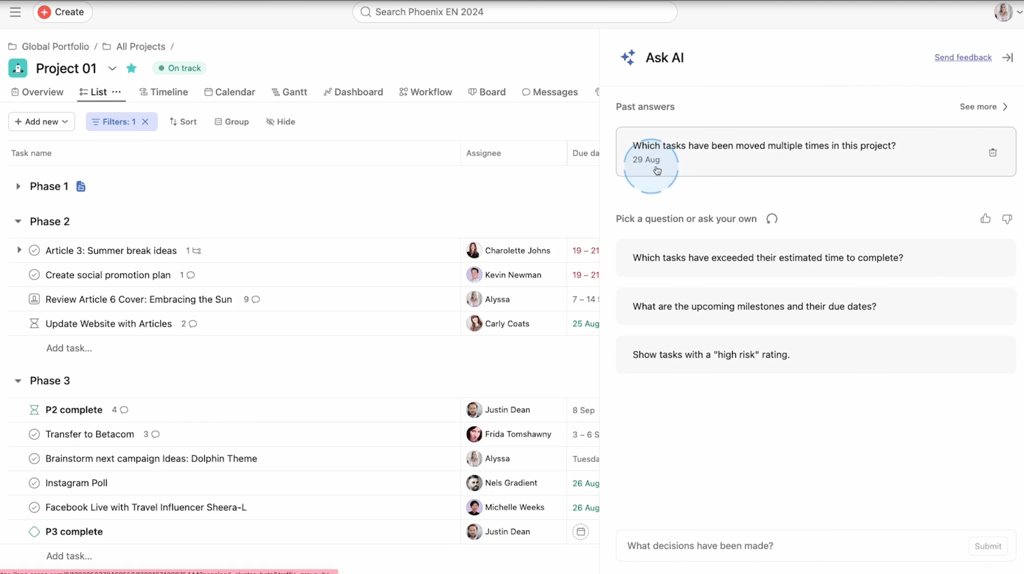Switch to the Calendar tab
Viewport: 1024px width, 574px height.
[x=229, y=92]
